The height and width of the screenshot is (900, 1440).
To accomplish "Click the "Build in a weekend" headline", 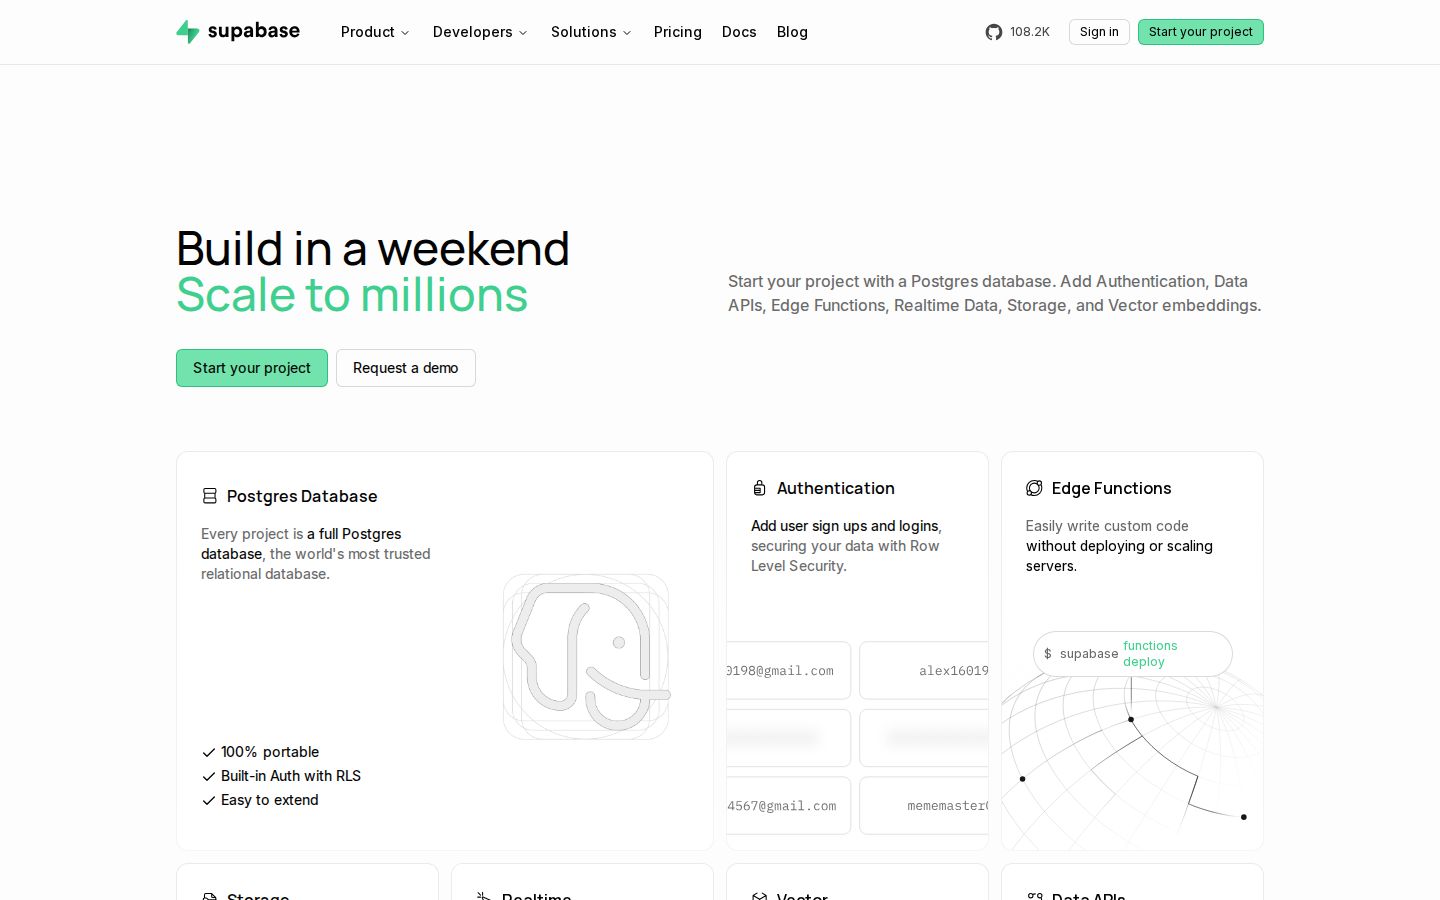I will pos(373,248).
